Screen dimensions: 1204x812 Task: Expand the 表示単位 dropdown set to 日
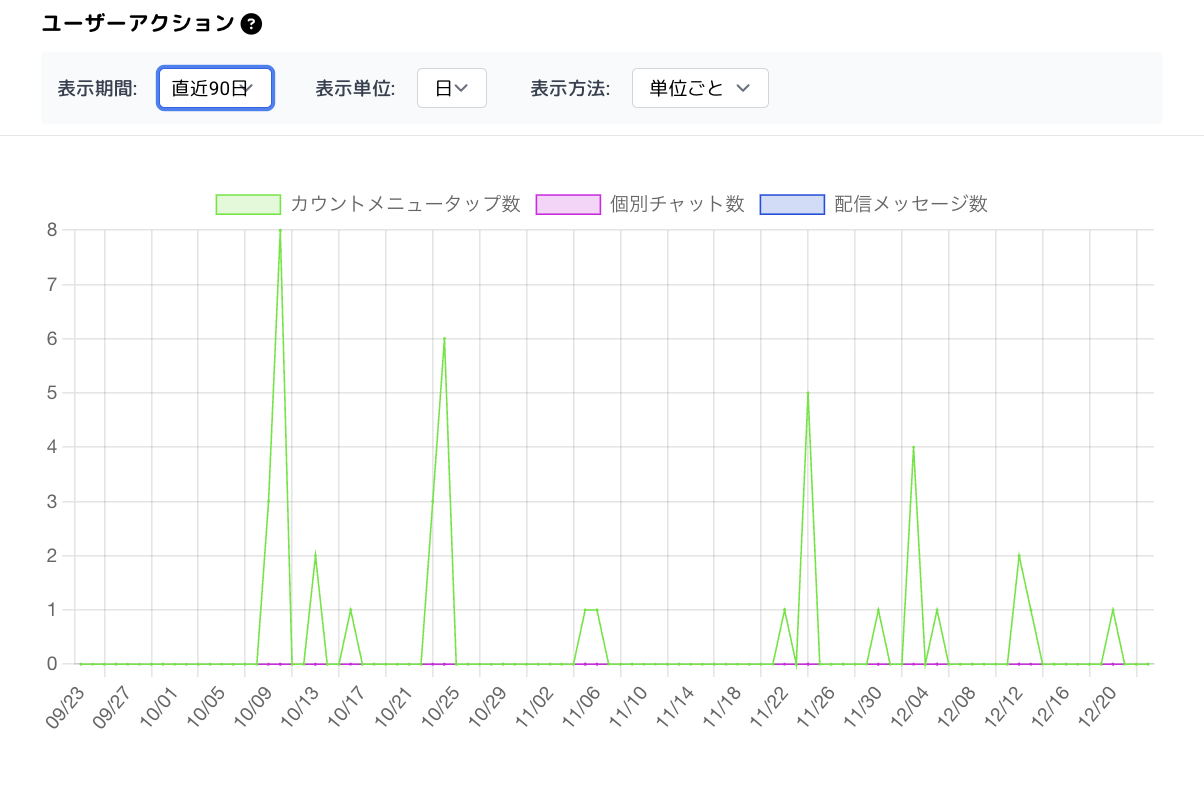451,88
